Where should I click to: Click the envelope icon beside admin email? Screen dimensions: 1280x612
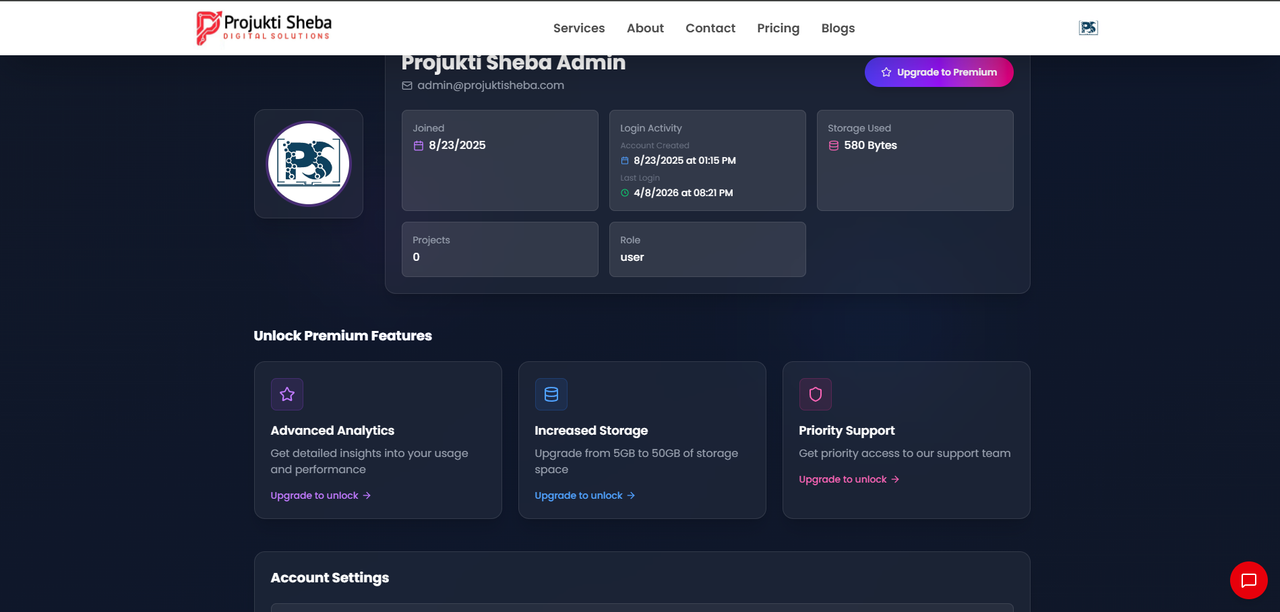pos(407,86)
